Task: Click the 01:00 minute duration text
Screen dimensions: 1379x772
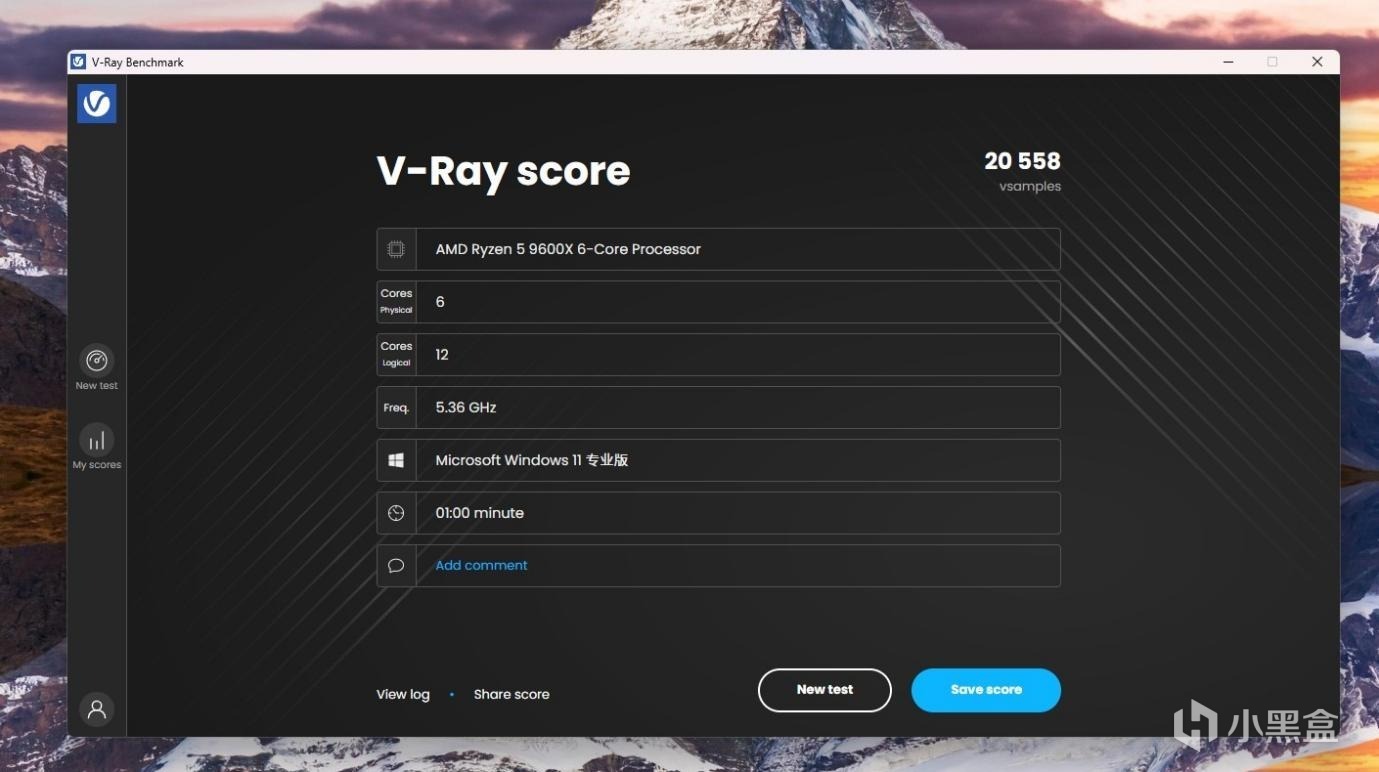Action: pos(480,513)
